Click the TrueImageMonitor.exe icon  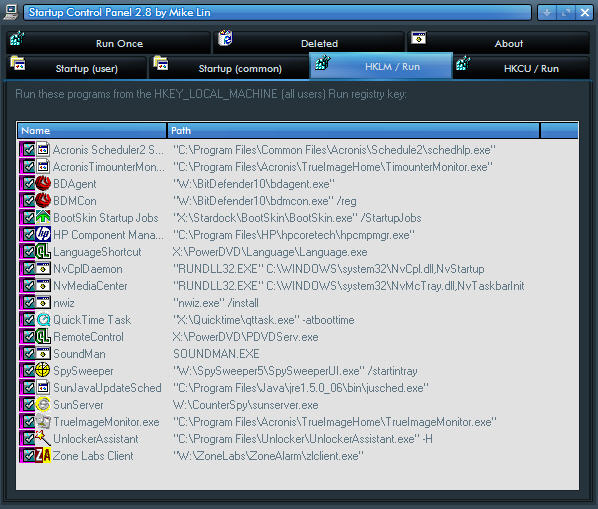[43, 422]
